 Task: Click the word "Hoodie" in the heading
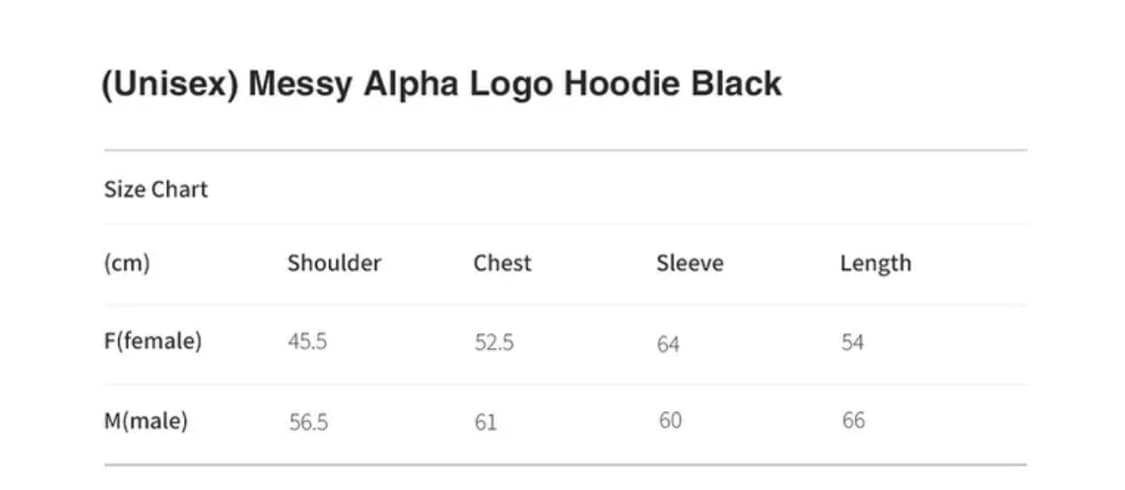coord(622,84)
